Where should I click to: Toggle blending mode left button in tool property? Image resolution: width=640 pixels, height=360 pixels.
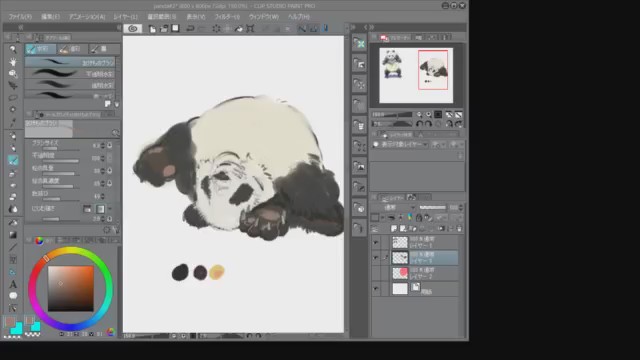point(87,209)
